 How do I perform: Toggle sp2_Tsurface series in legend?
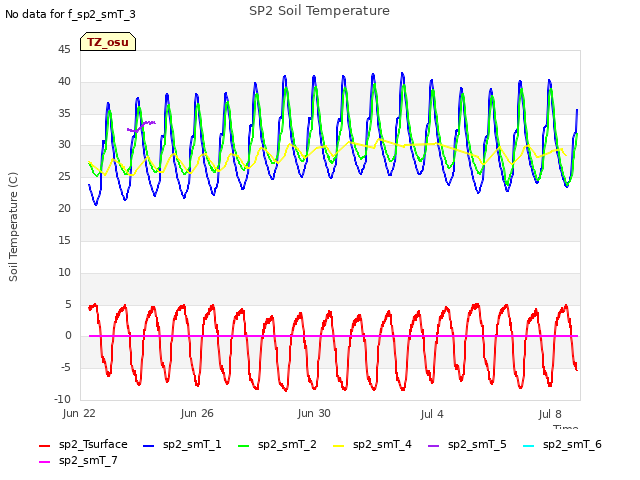83,444
